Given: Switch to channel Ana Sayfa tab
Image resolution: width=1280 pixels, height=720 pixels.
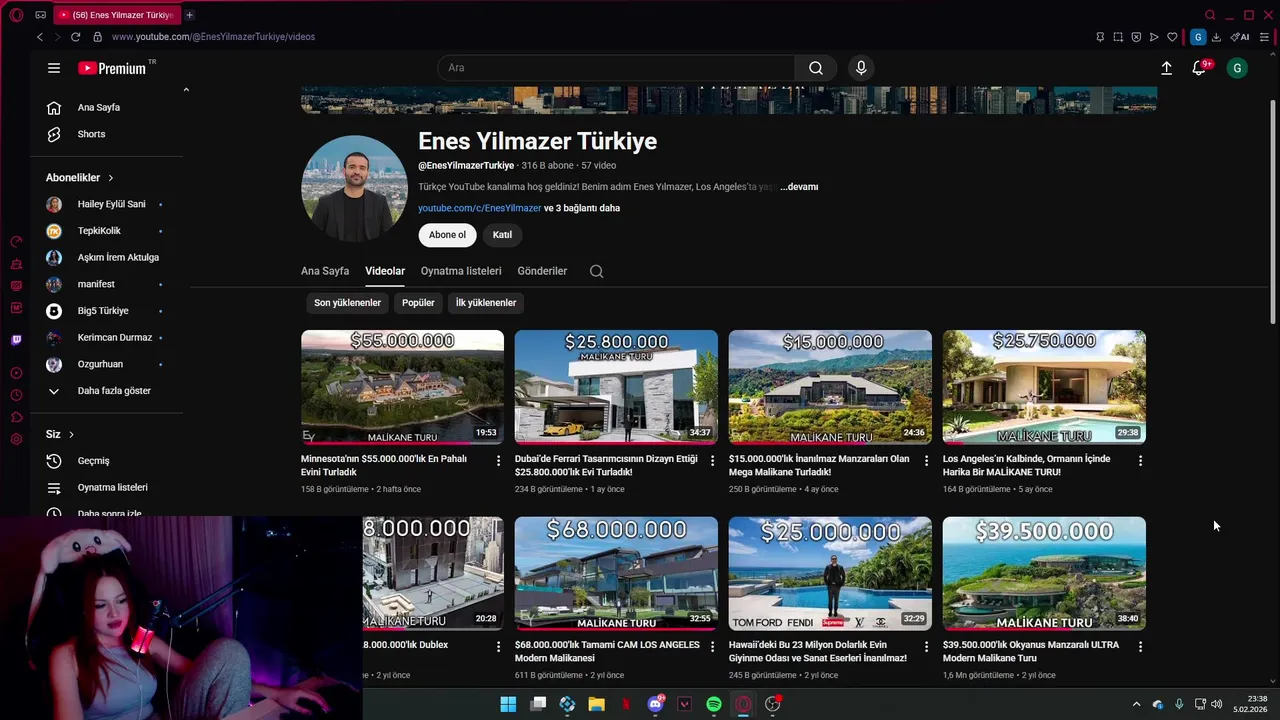Looking at the screenshot, I should [325, 271].
